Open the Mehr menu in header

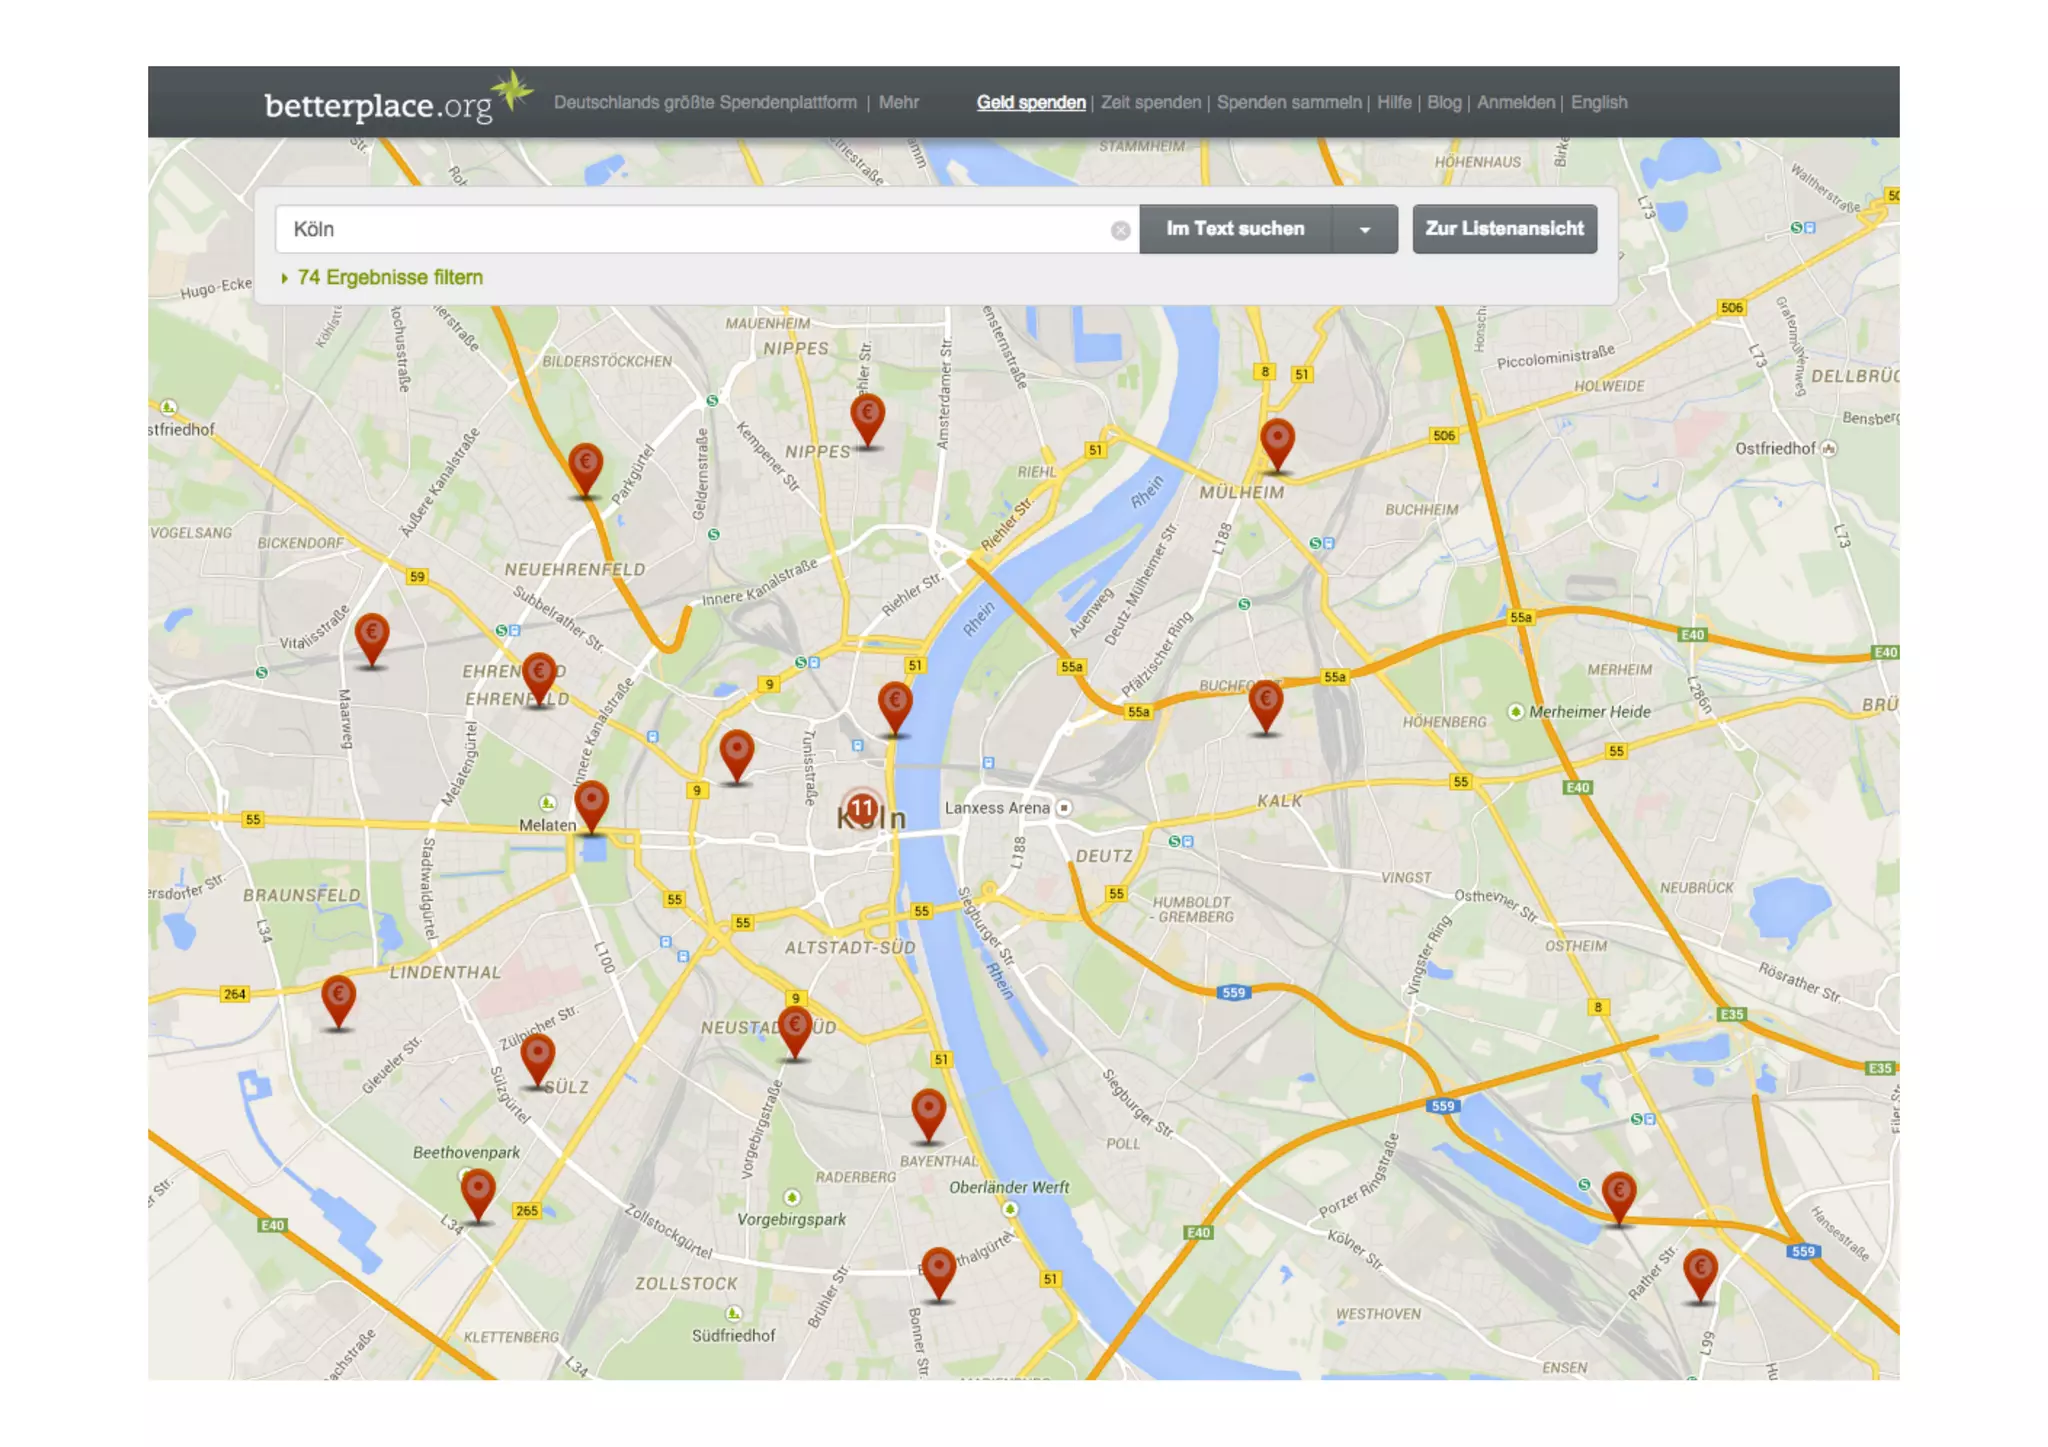click(898, 102)
